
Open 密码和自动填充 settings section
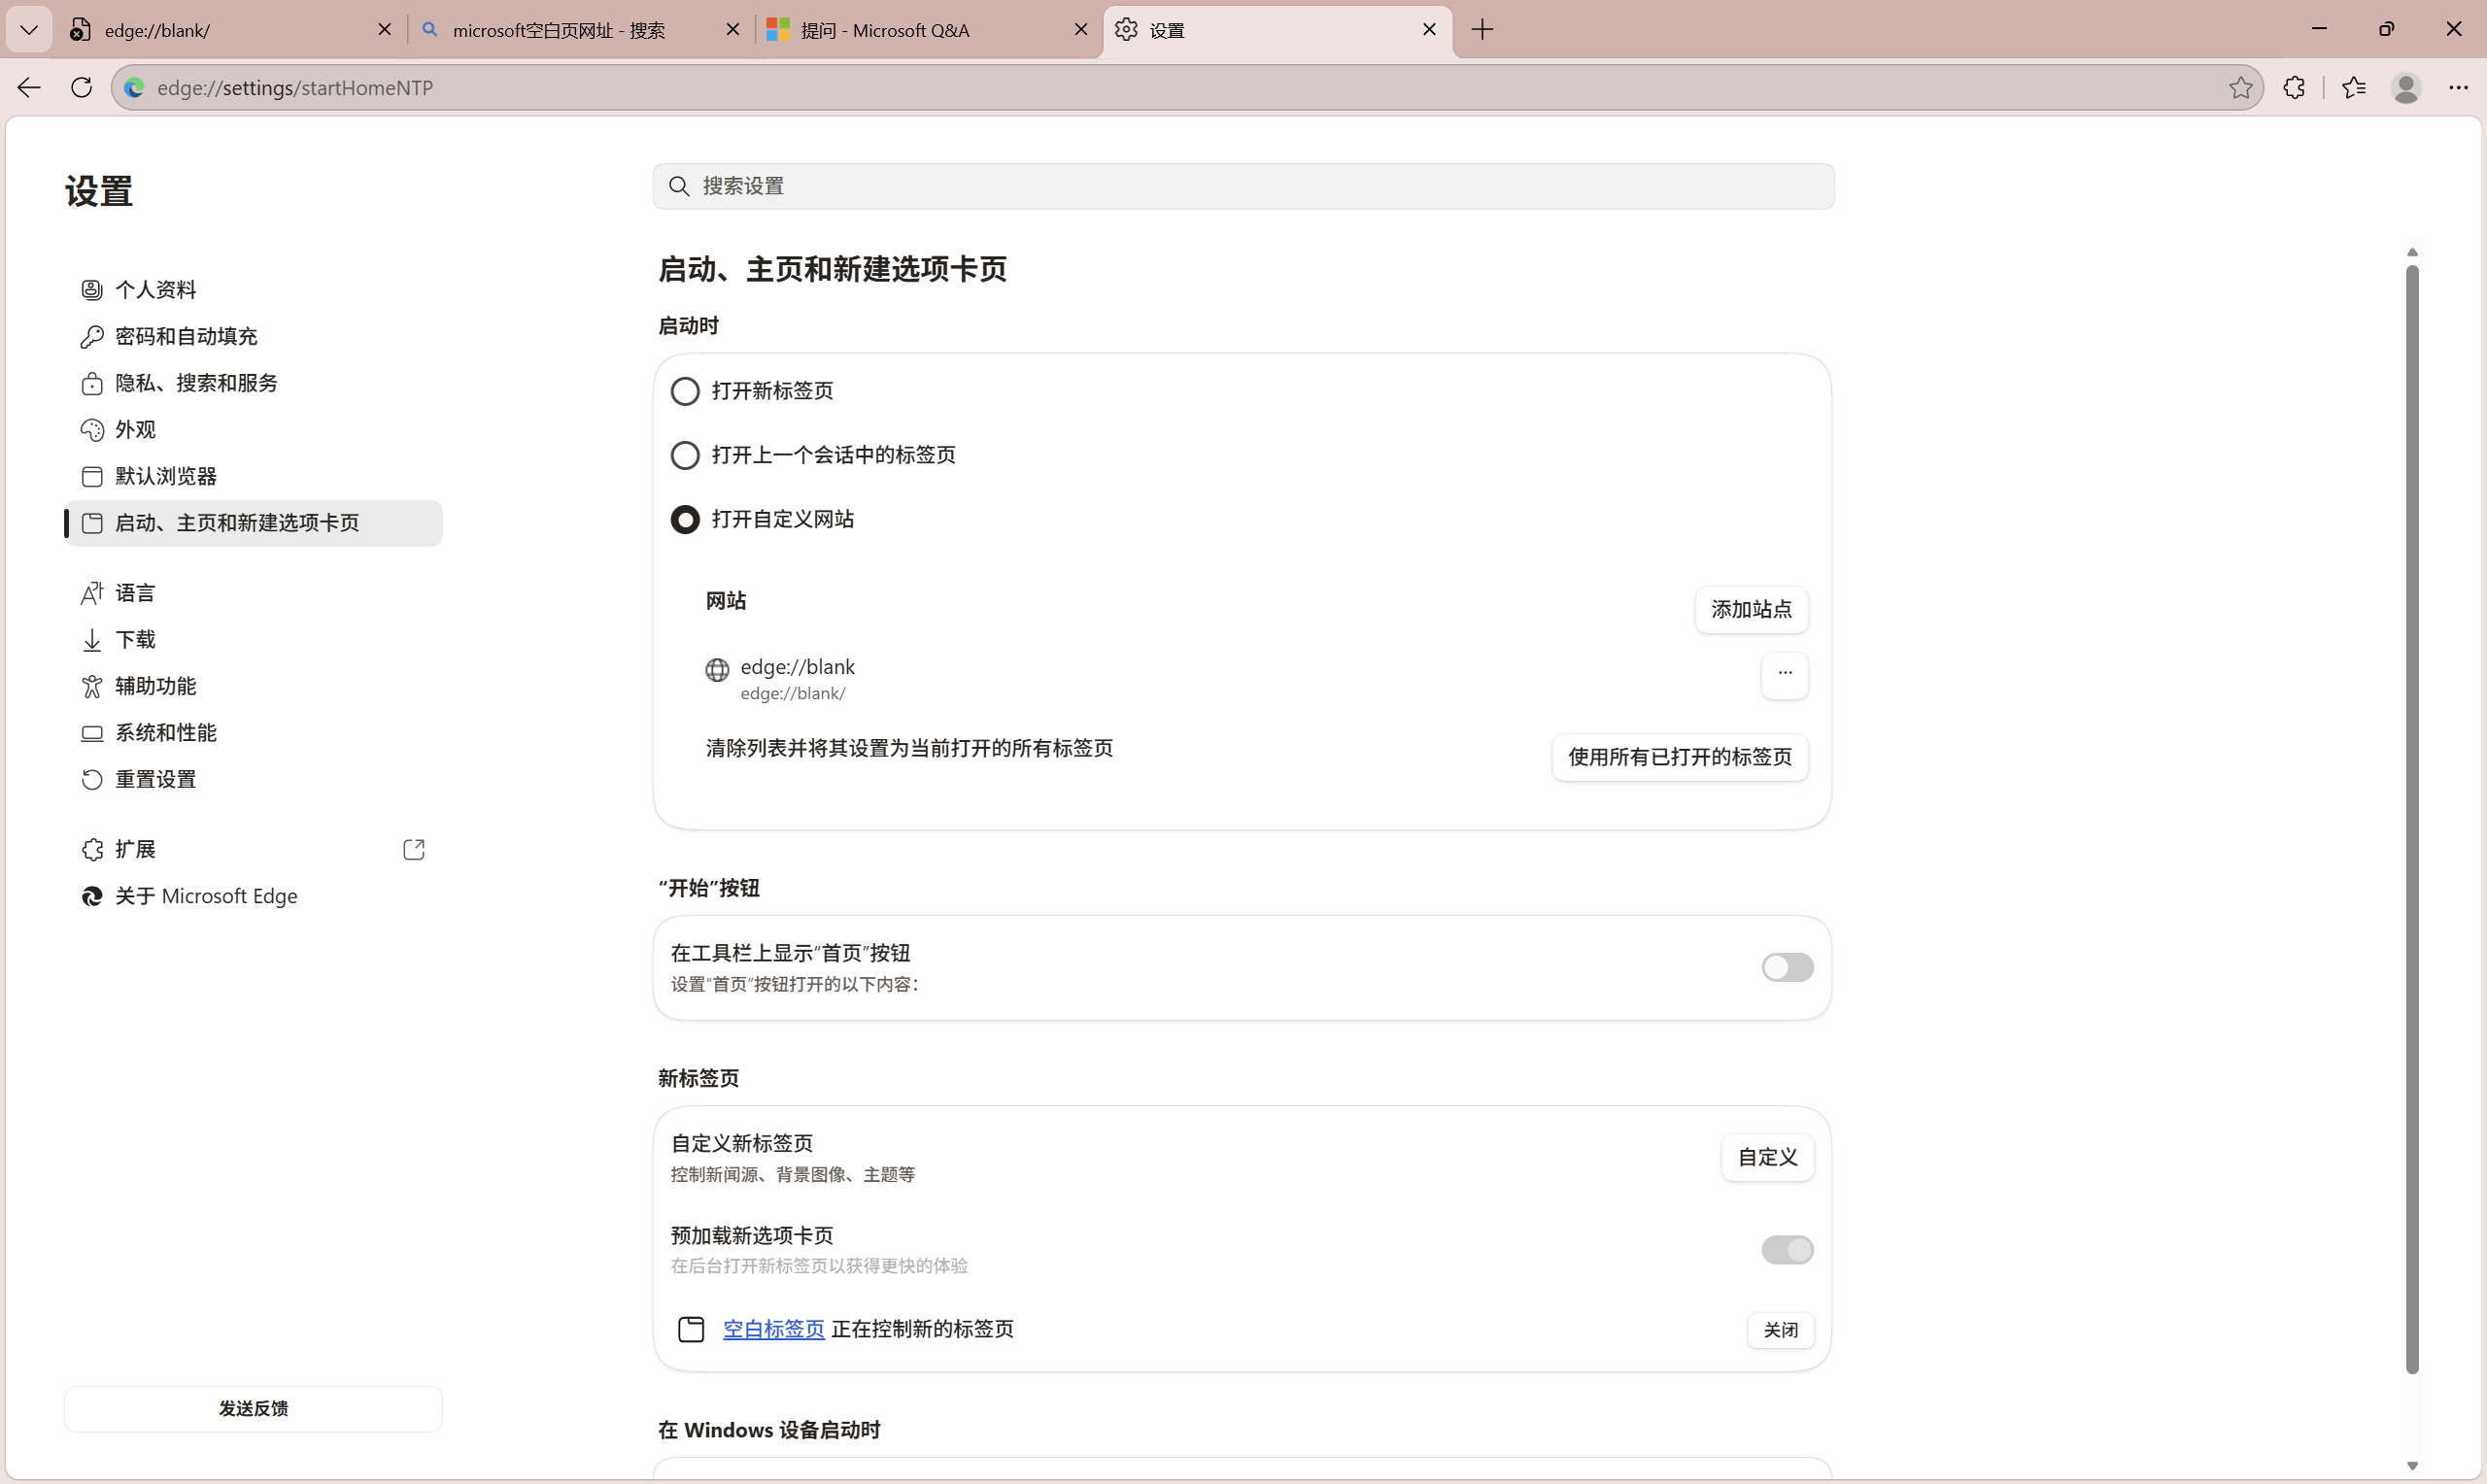pyautogui.click(x=254, y=337)
